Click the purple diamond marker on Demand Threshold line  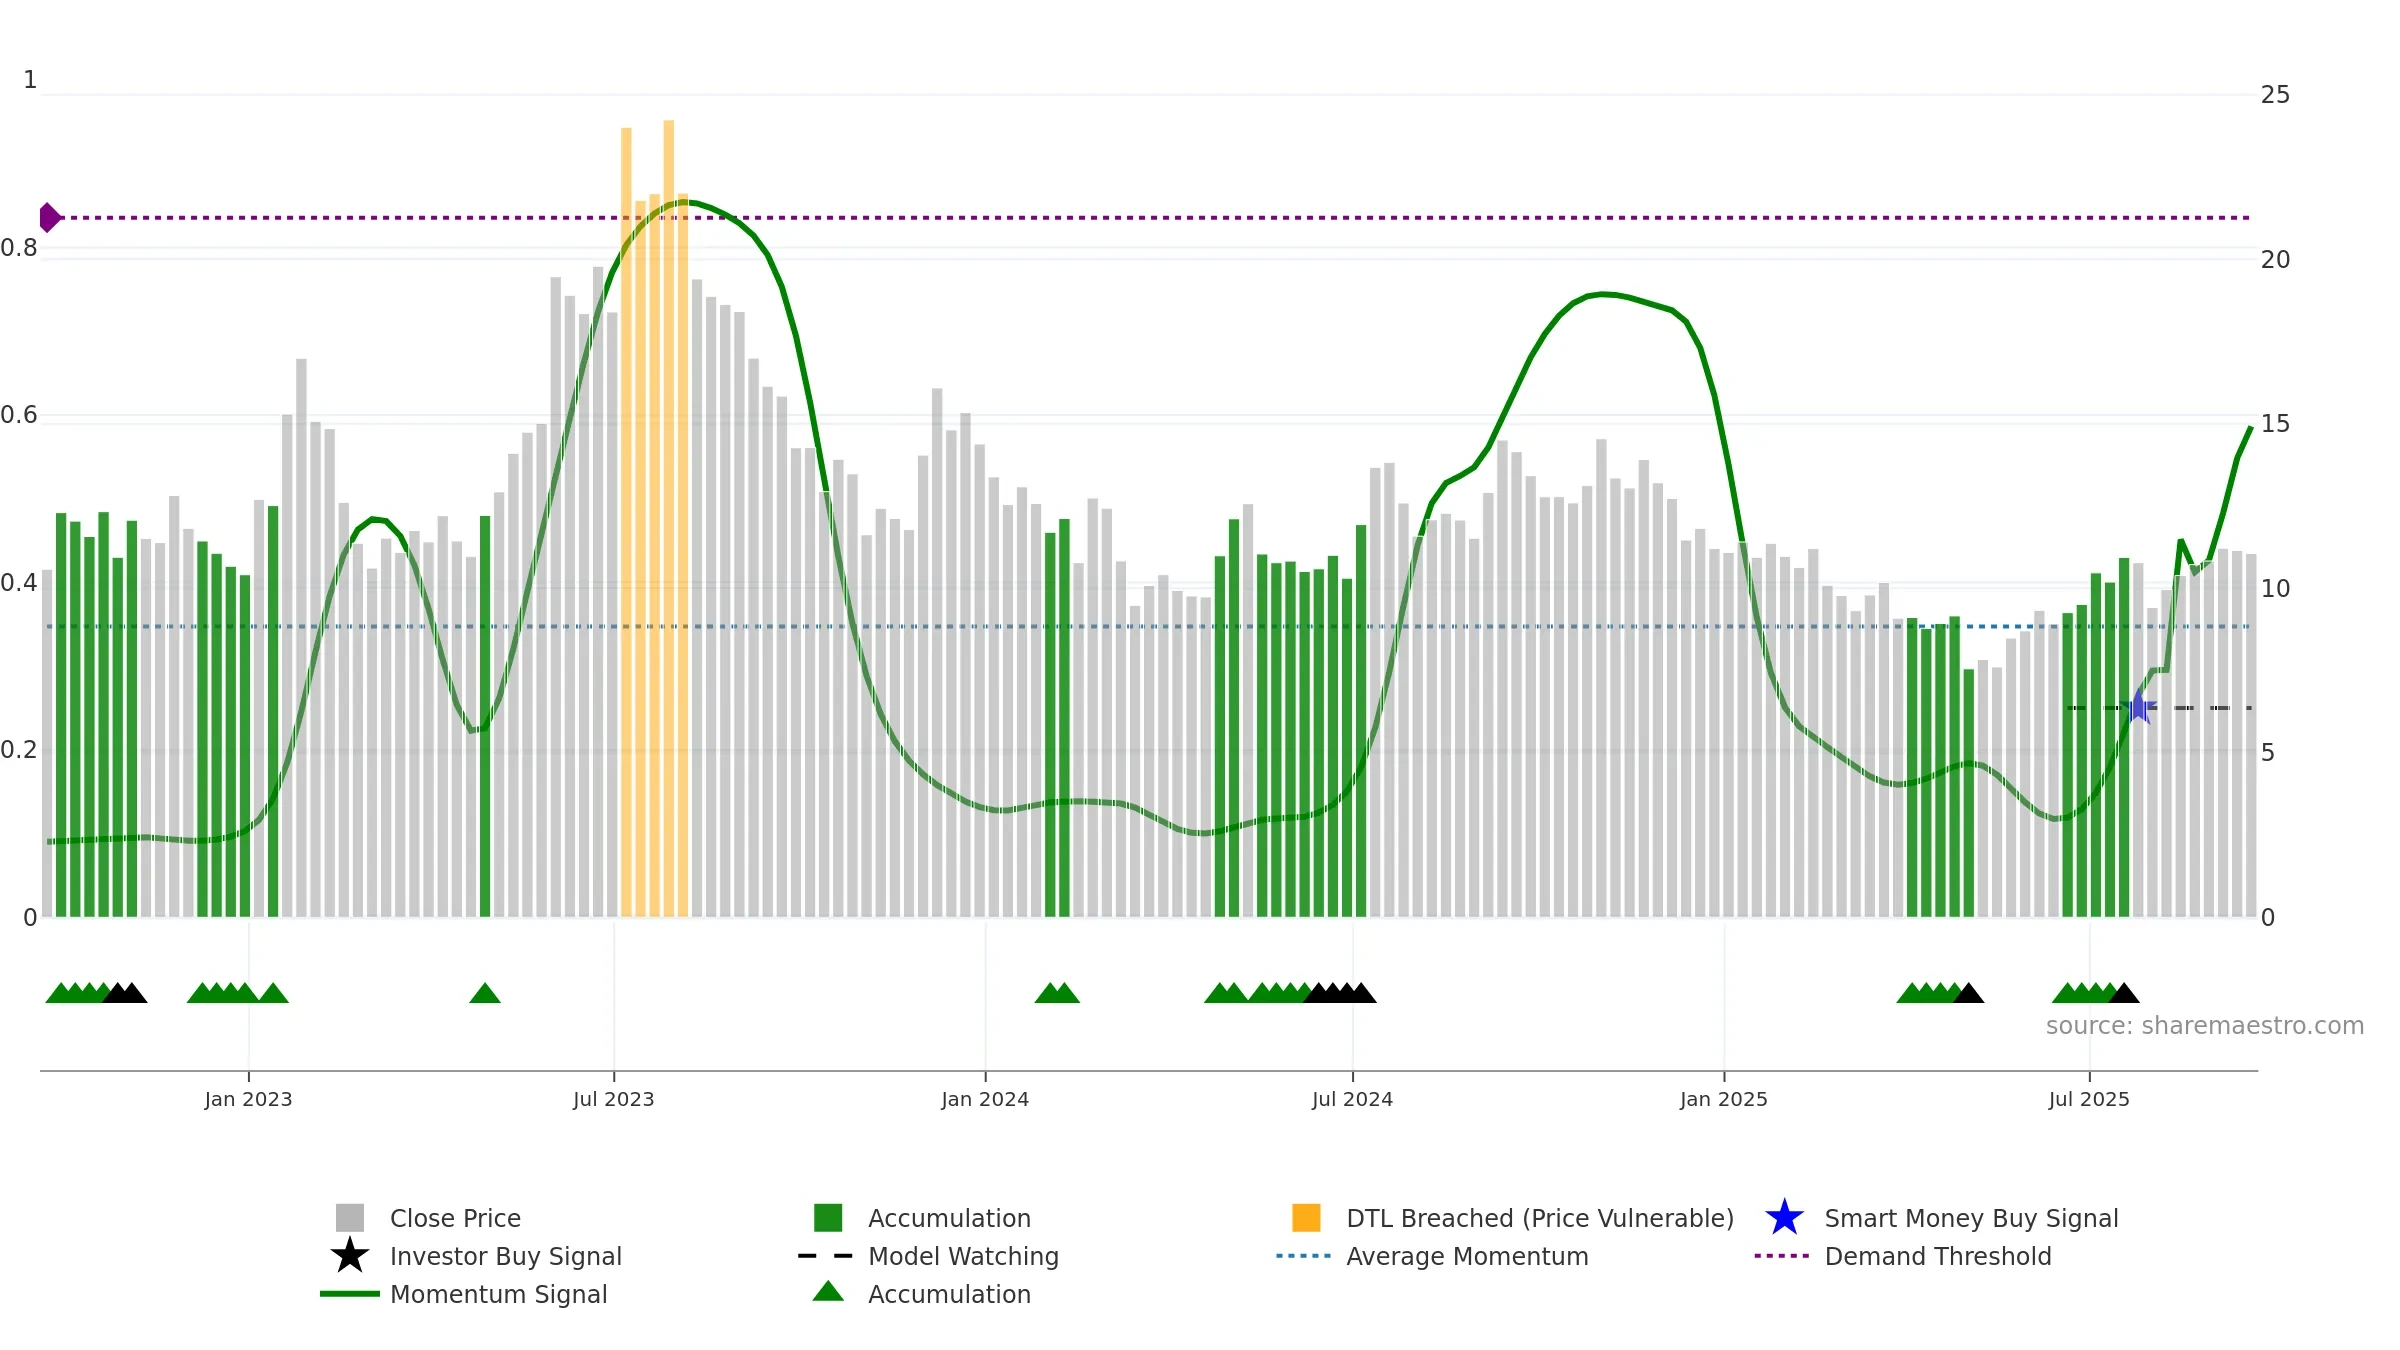point(49,217)
